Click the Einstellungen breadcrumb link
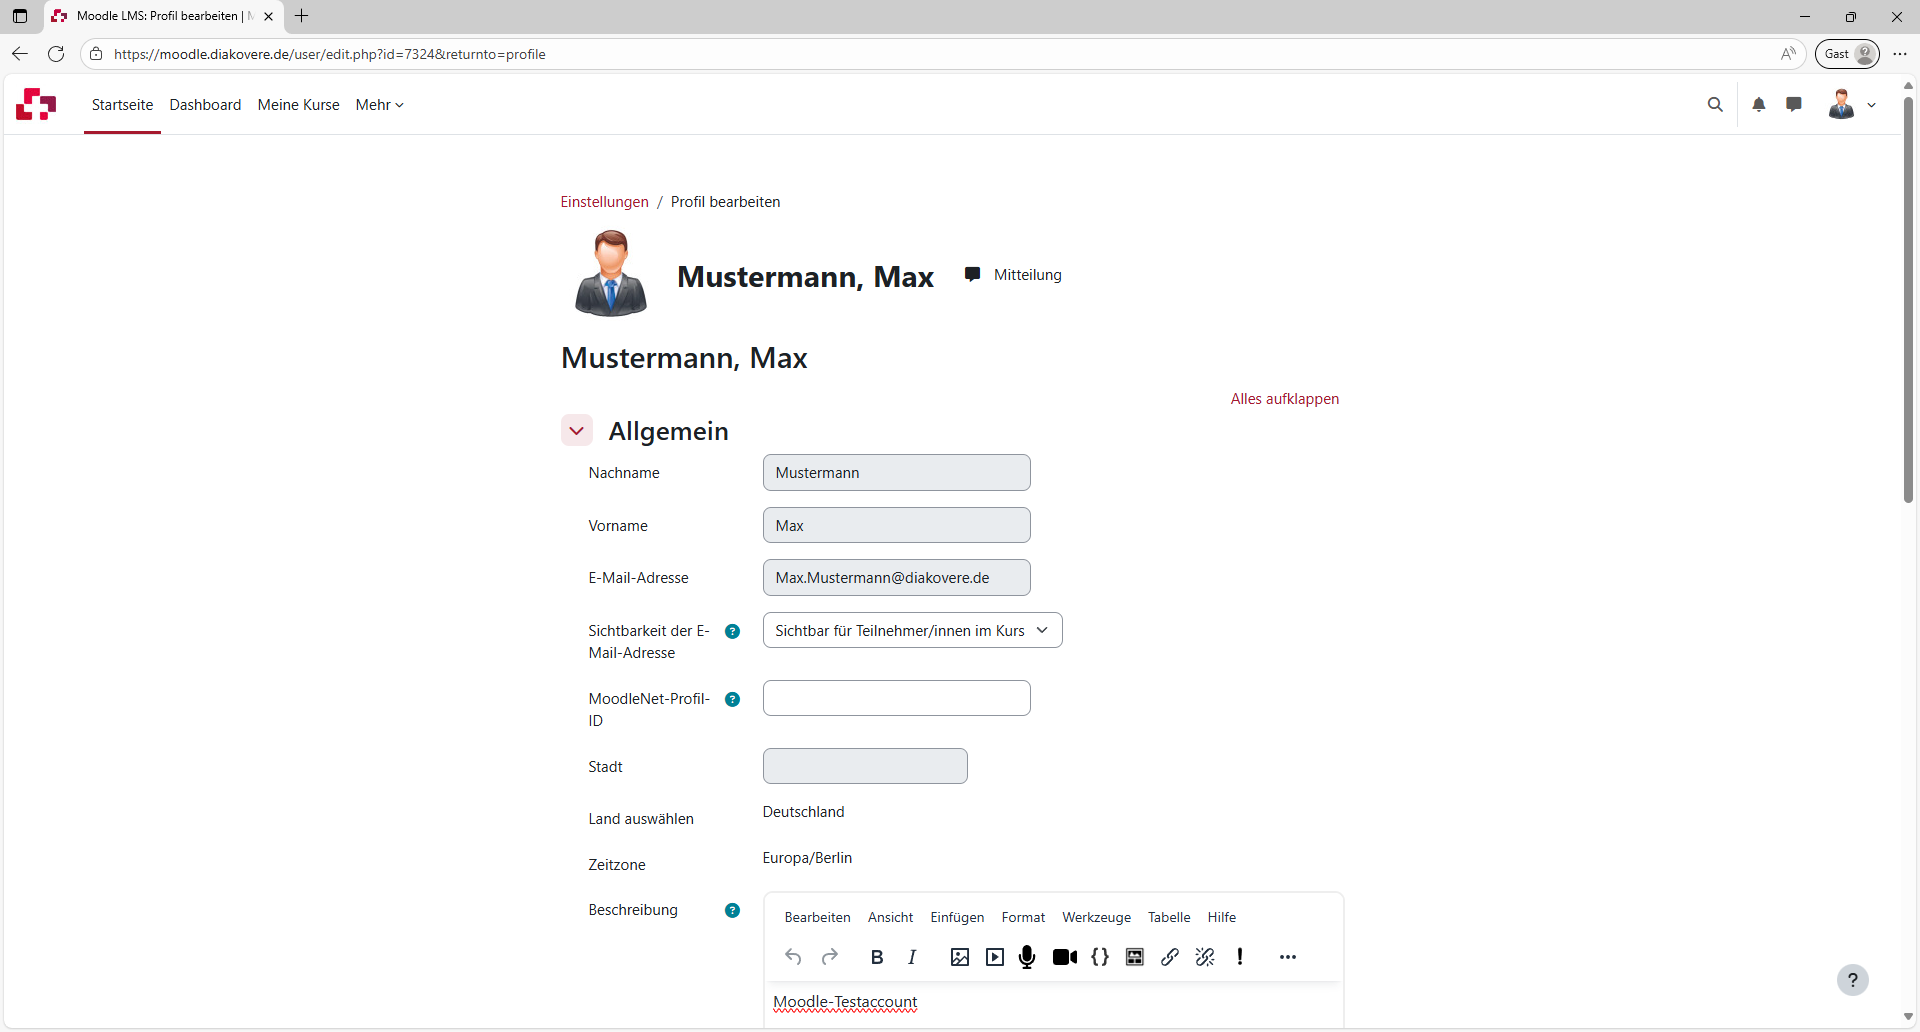 coord(604,202)
